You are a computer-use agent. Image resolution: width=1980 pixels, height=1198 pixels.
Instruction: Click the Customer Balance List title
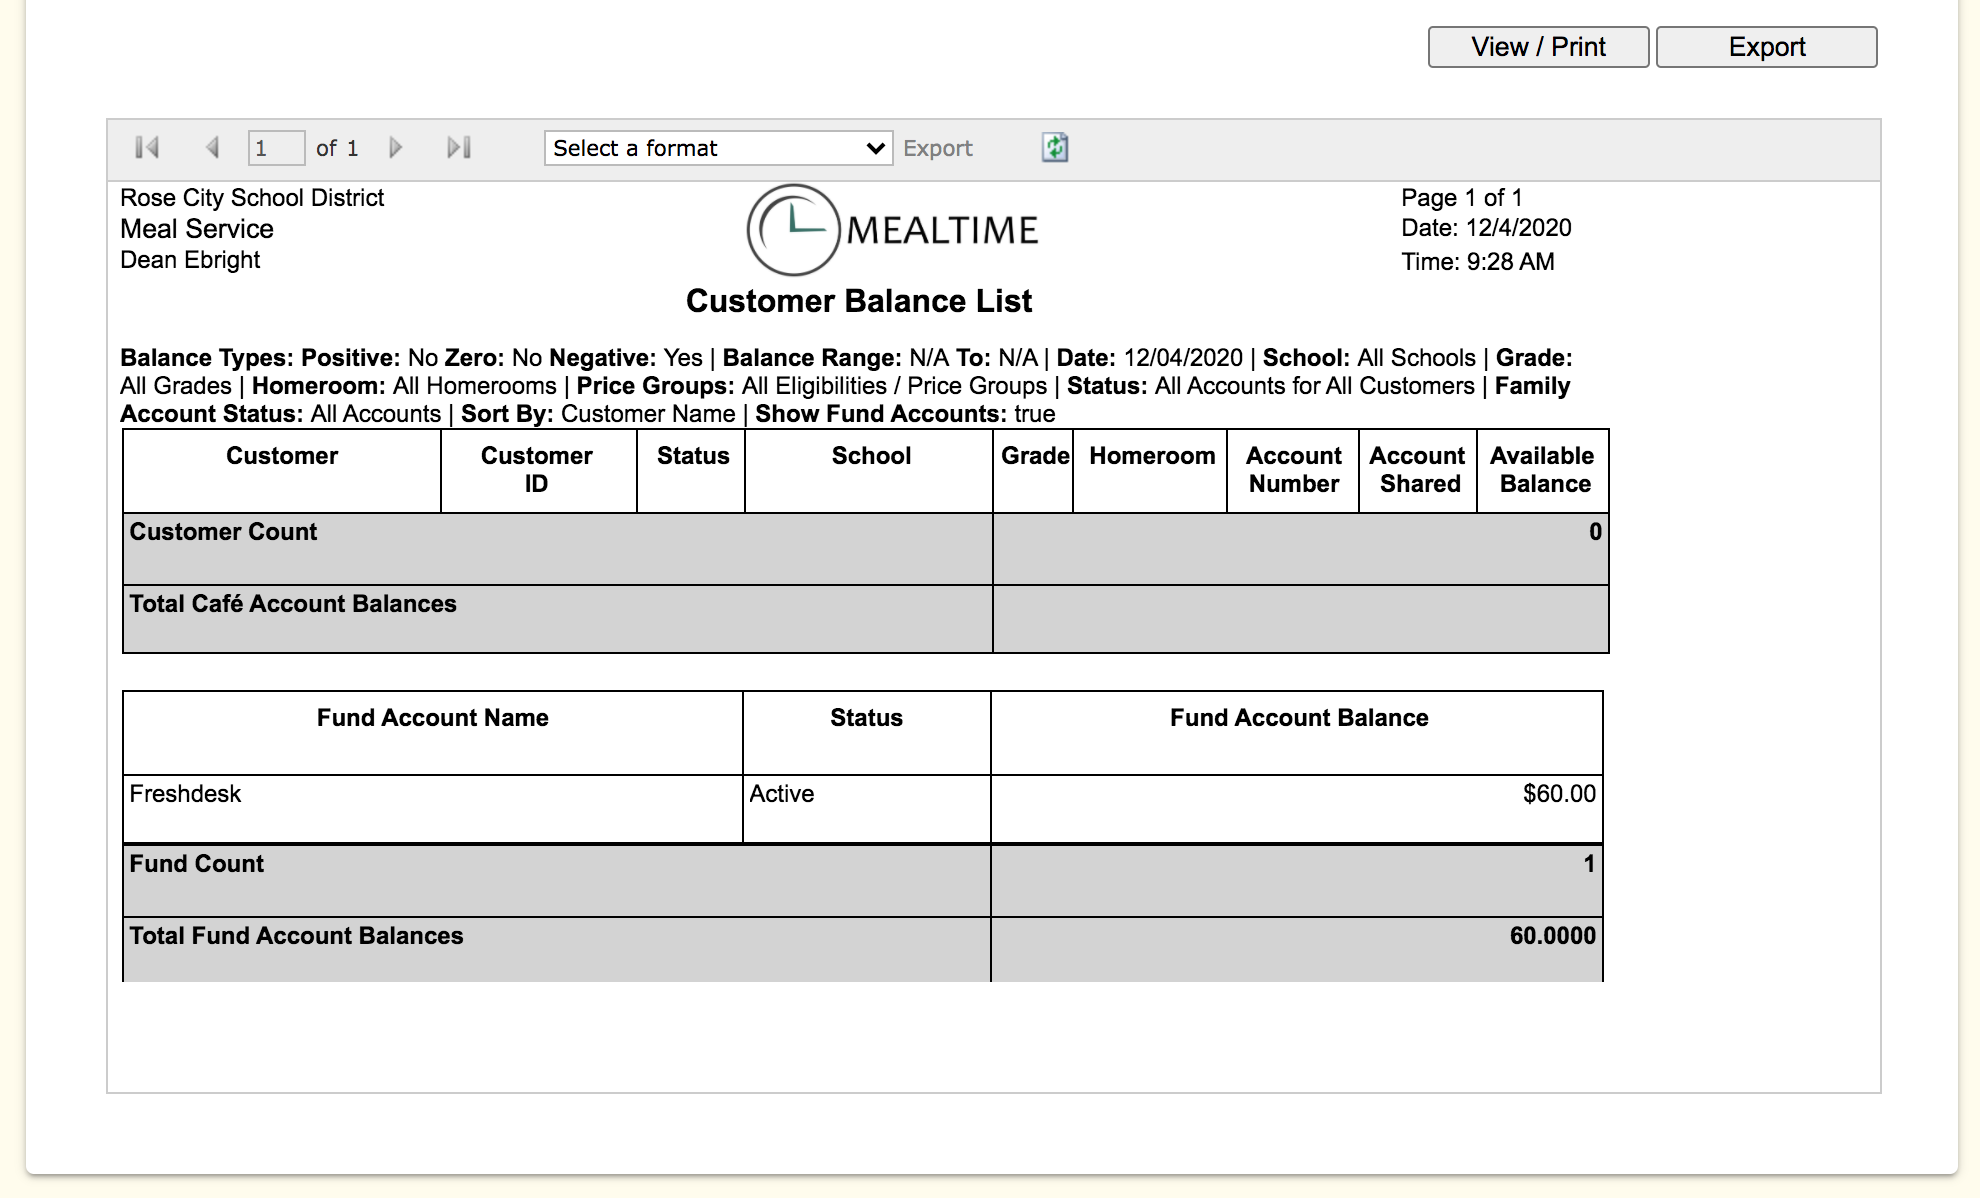pyautogui.click(x=858, y=301)
